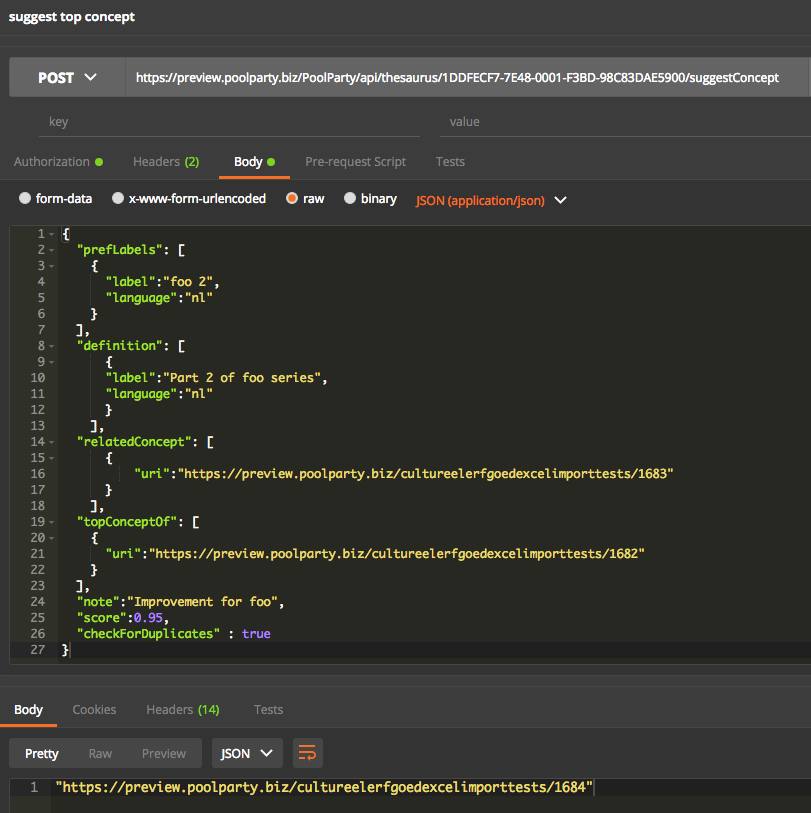Open the JSON (application/json) content type dropdown
The height and width of the screenshot is (813, 811).
(x=491, y=200)
